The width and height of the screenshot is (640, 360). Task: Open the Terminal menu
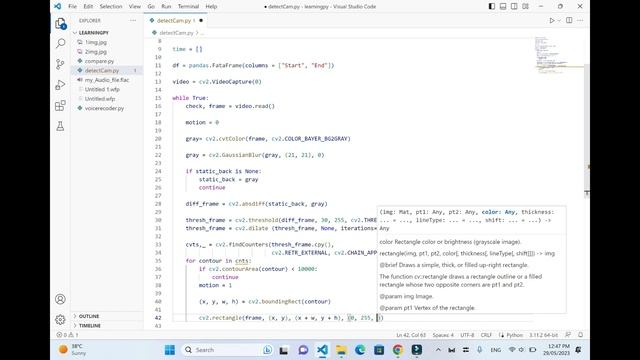[x=189, y=7]
